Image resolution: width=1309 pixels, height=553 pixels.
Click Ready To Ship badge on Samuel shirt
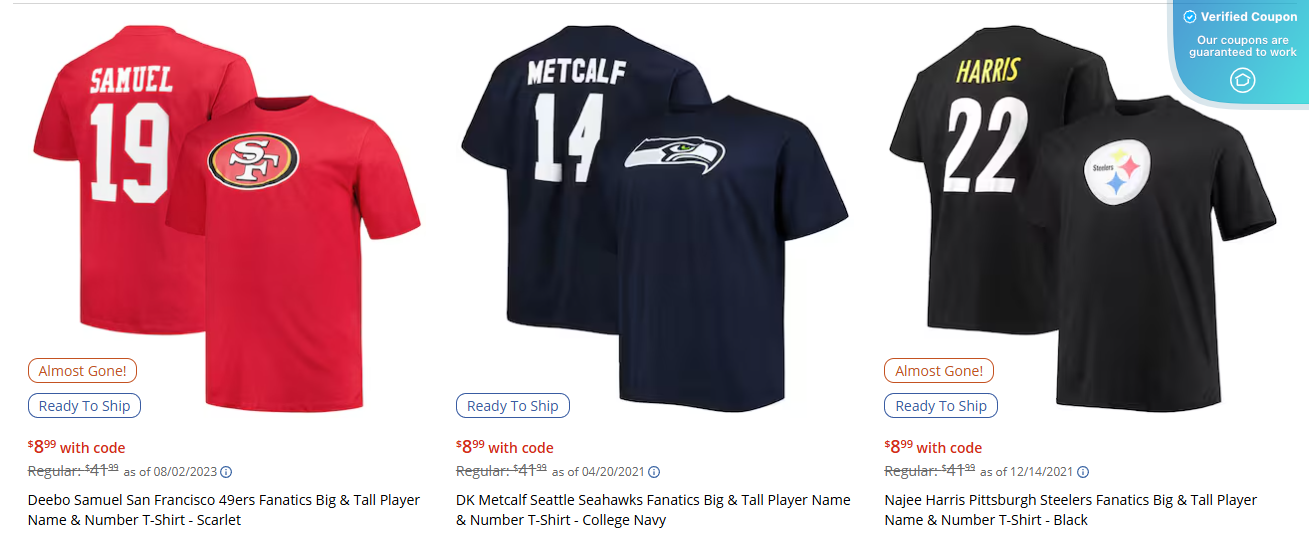coord(85,406)
